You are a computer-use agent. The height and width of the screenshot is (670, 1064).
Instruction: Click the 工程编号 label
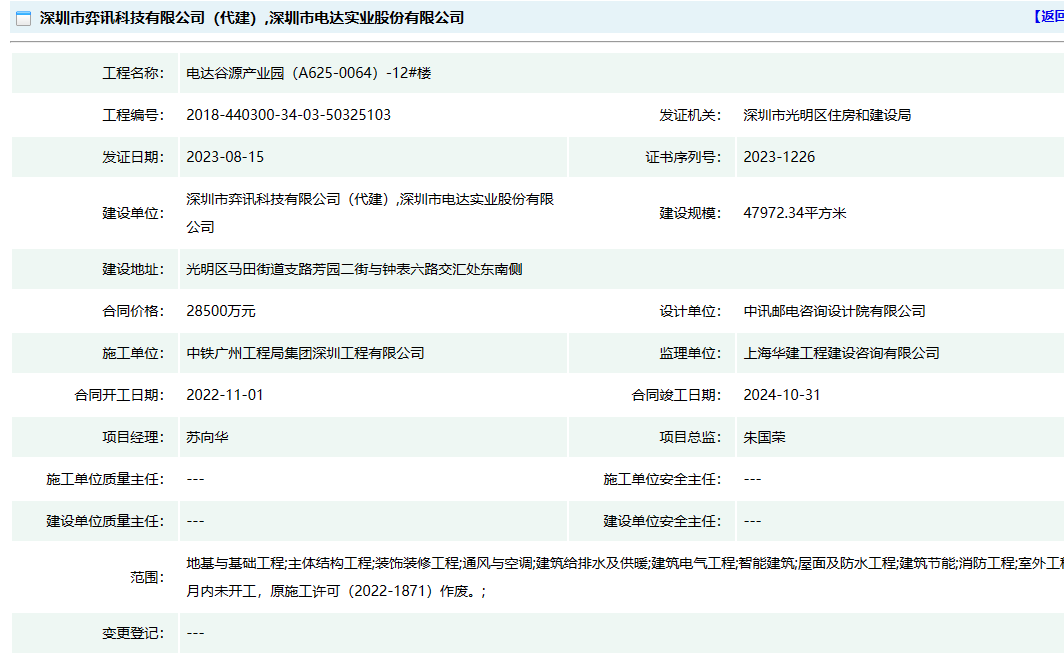(133, 115)
